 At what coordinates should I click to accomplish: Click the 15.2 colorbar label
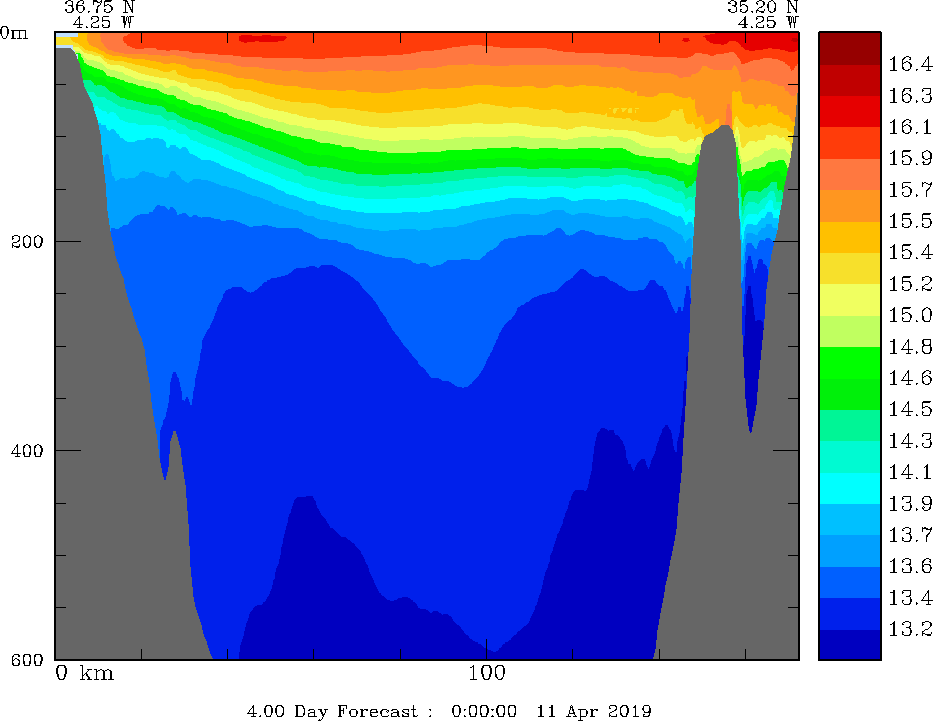click(x=910, y=284)
